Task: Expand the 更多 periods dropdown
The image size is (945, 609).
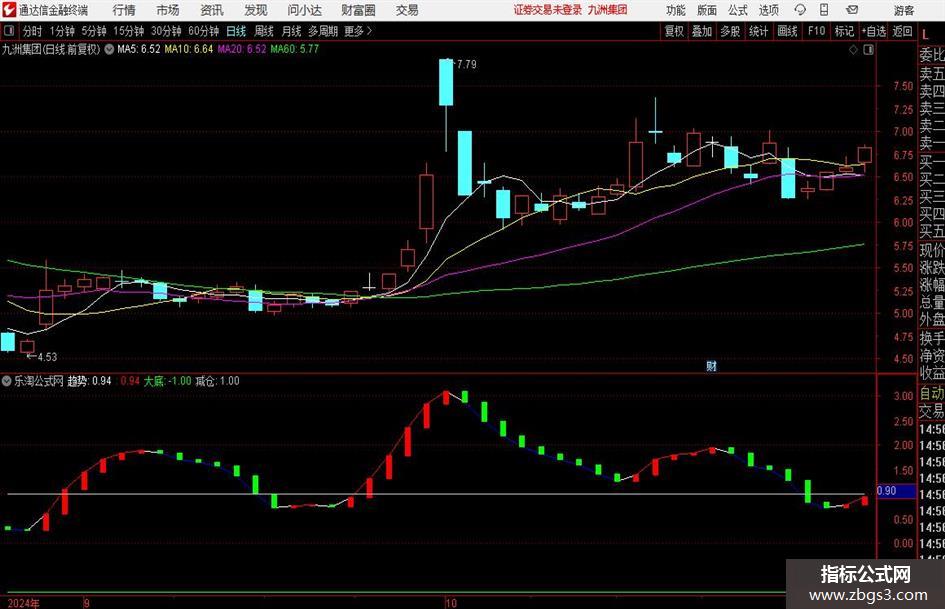Action: pyautogui.click(x=358, y=31)
